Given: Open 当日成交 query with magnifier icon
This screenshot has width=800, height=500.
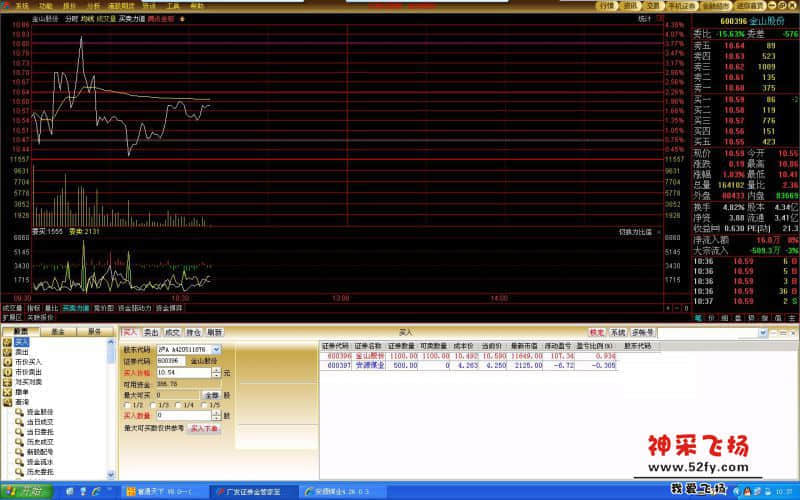Looking at the screenshot, I should 19,422.
